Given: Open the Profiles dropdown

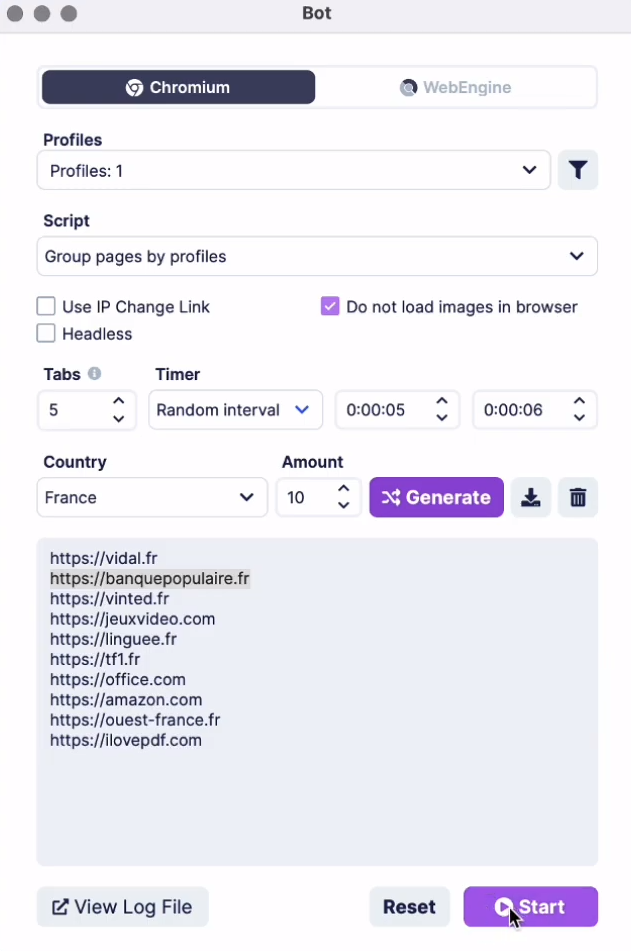Looking at the screenshot, I should coord(294,170).
